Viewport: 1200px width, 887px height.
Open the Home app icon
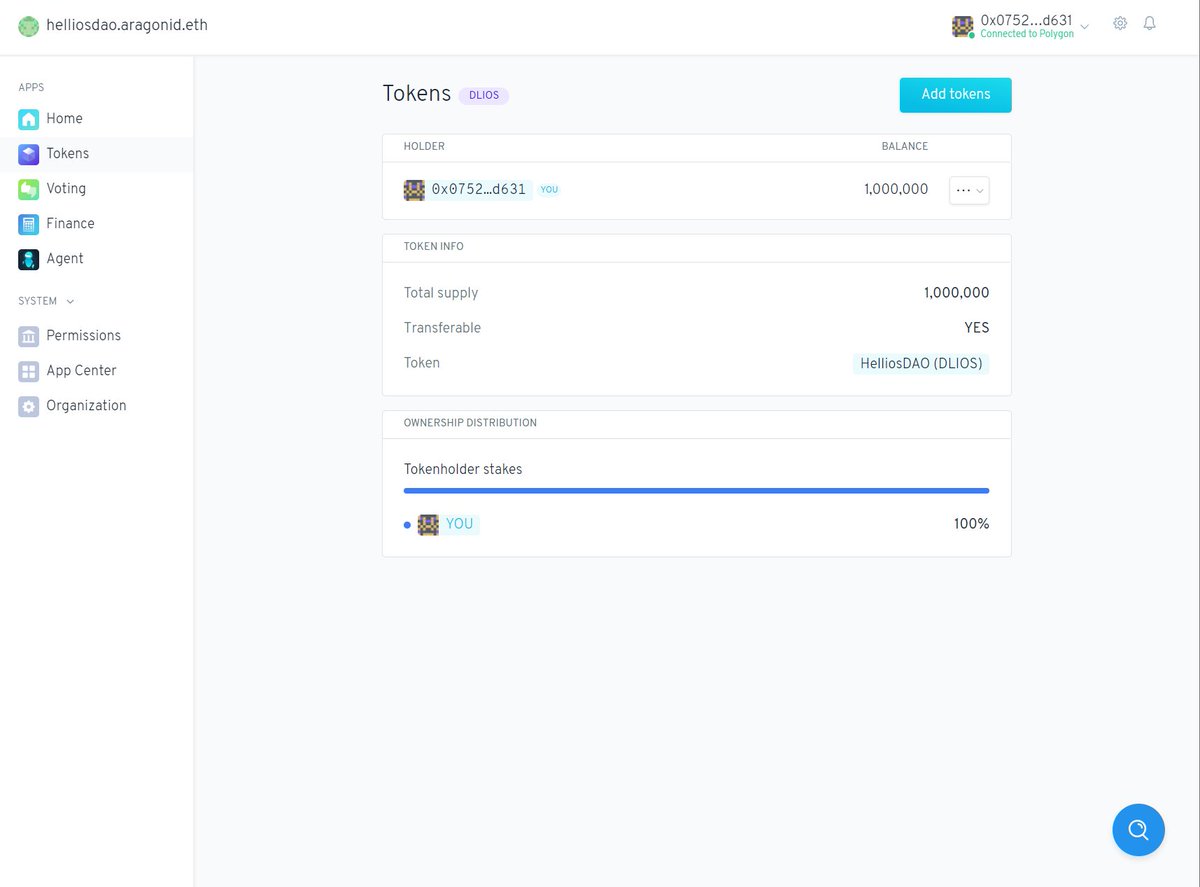(x=28, y=119)
